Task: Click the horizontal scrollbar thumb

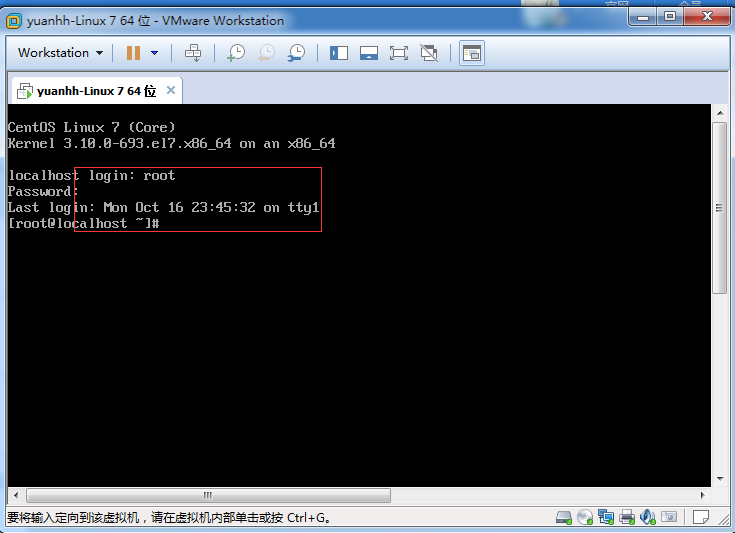Action: pos(208,495)
